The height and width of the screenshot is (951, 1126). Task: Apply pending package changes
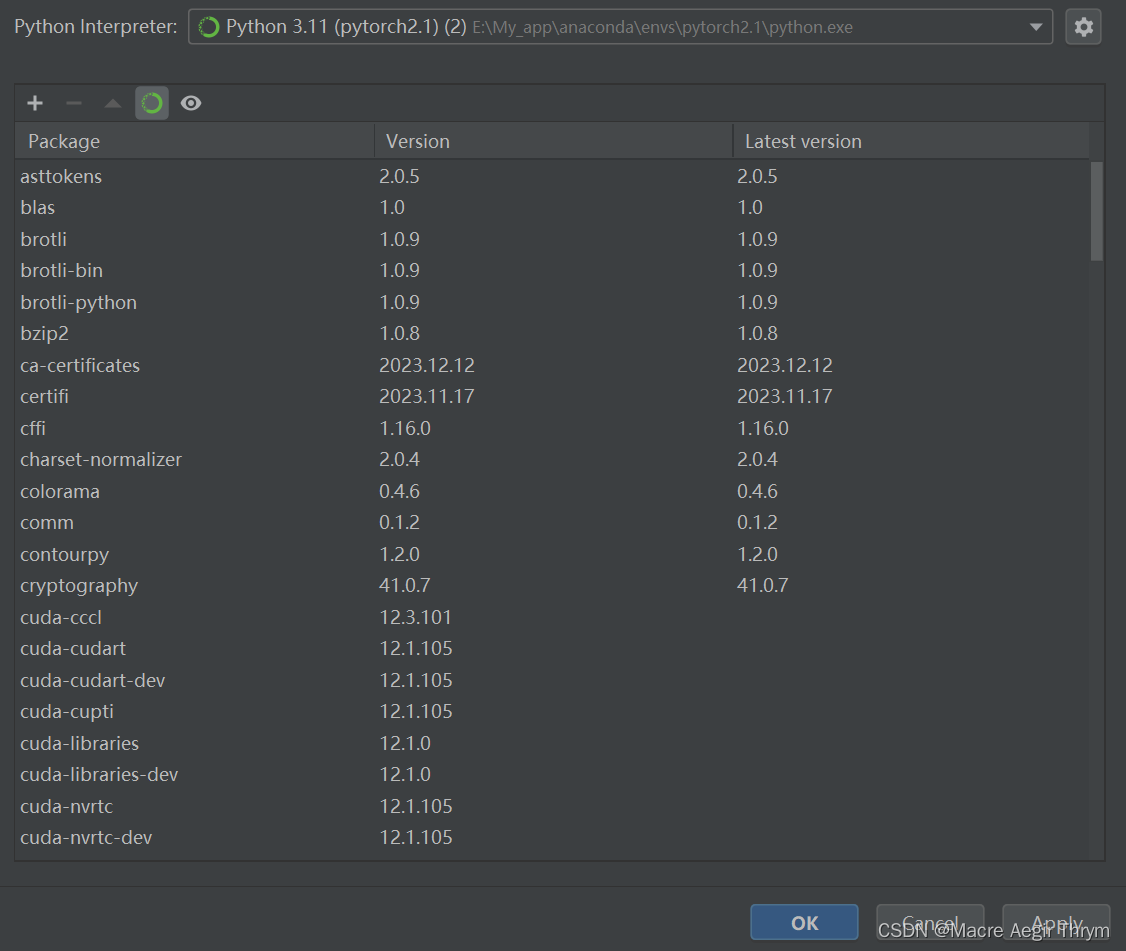pyautogui.click(x=1056, y=922)
